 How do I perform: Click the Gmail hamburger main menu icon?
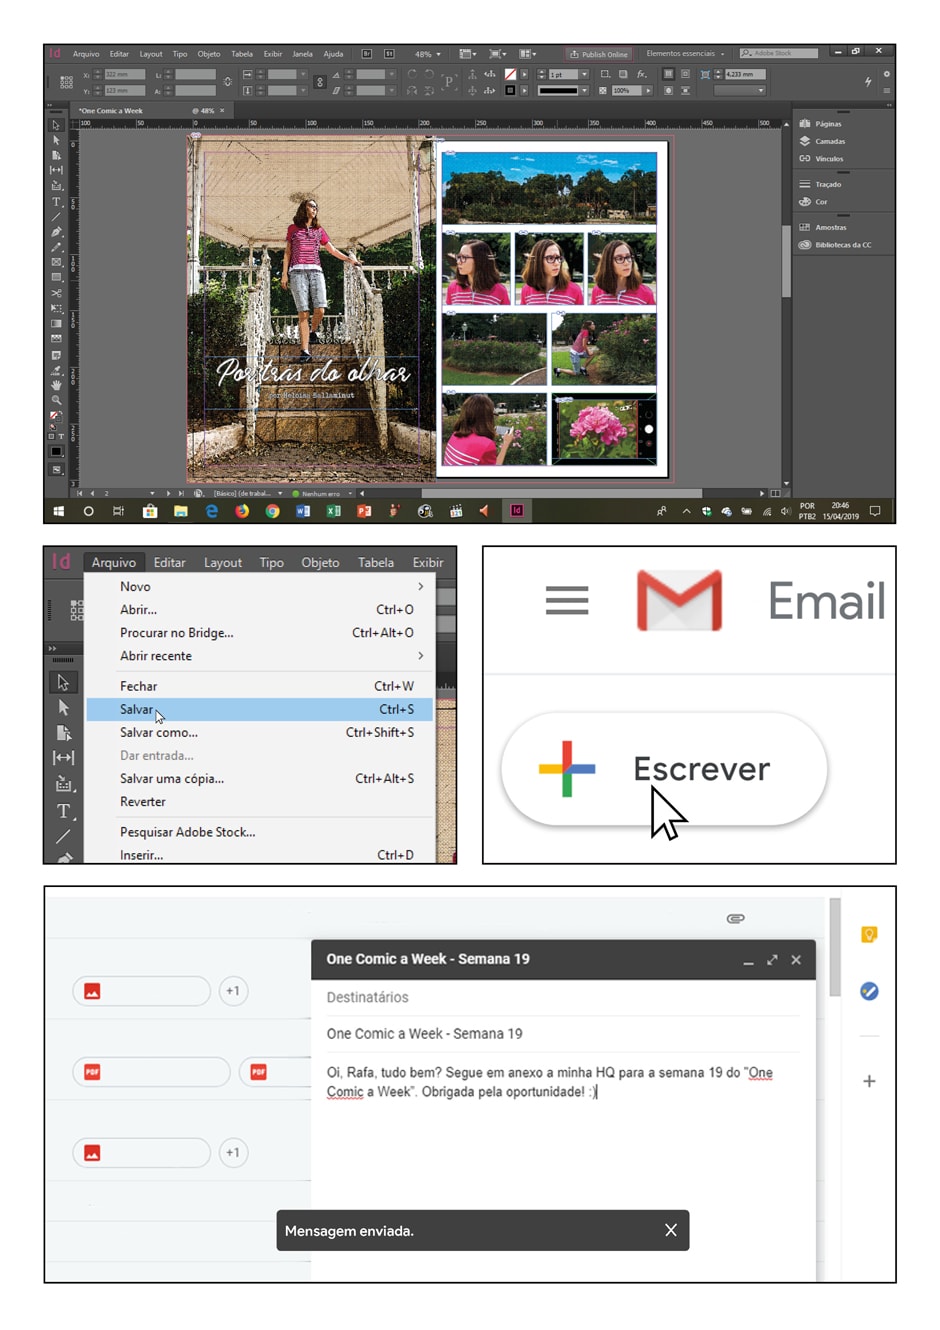[566, 601]
